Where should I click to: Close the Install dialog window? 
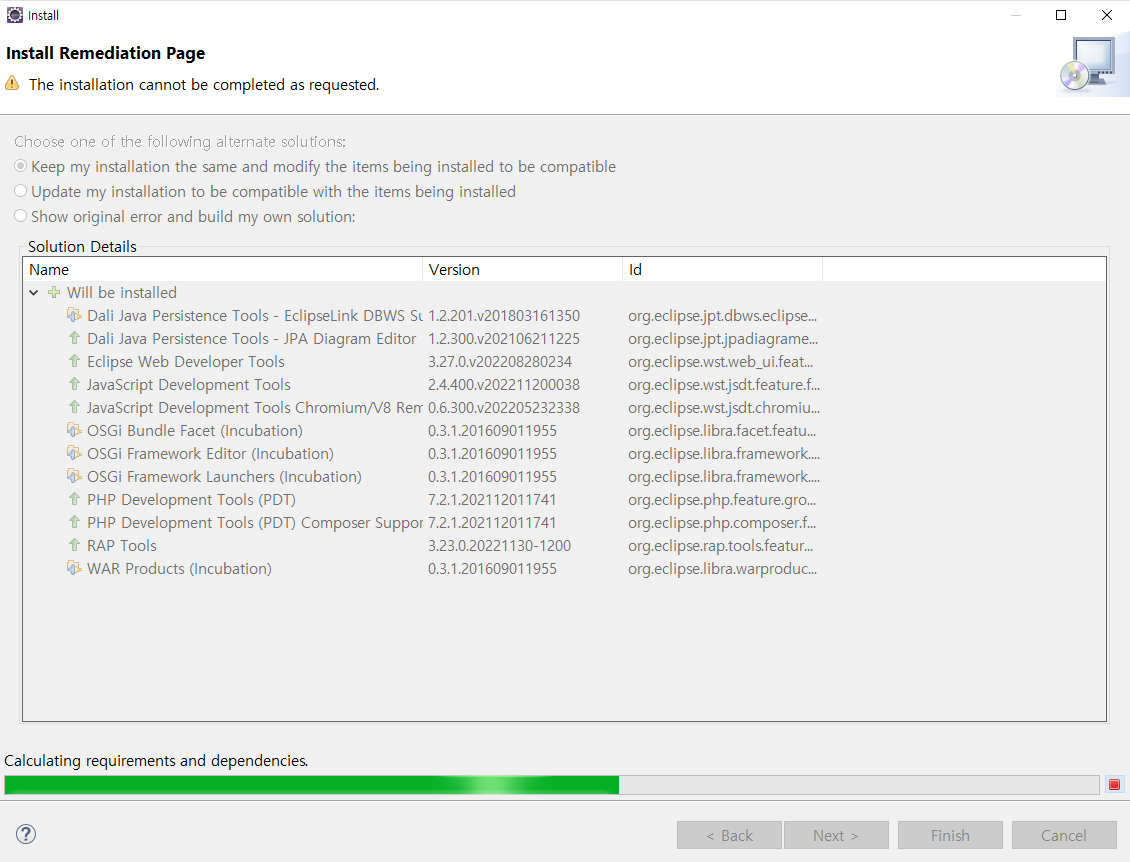coord(1107,15)
